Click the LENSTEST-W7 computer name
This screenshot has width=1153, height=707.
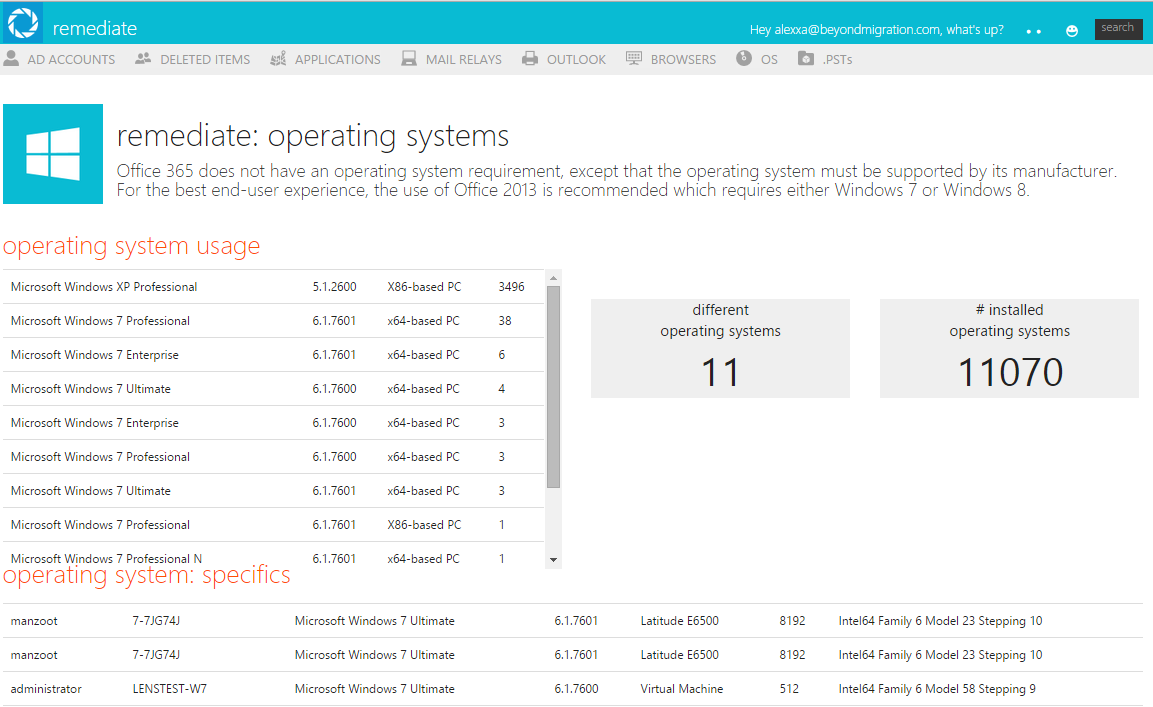pos(170,689)
